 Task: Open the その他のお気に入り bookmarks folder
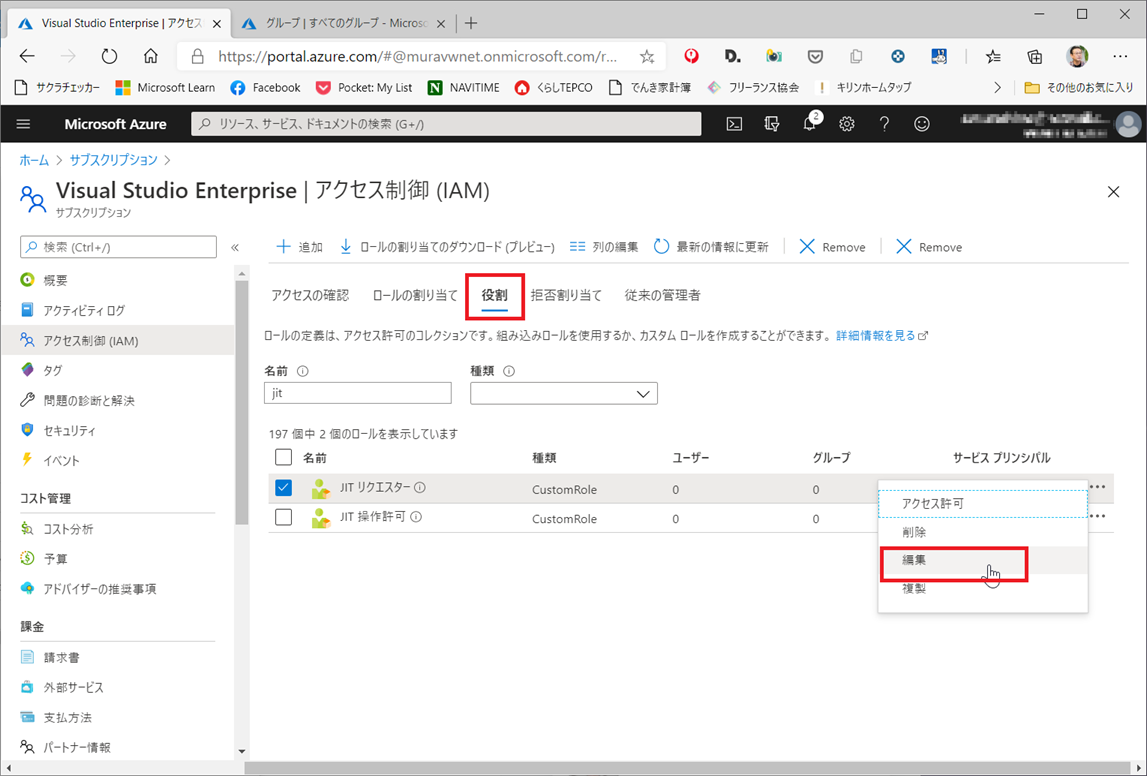(1079, 88)
